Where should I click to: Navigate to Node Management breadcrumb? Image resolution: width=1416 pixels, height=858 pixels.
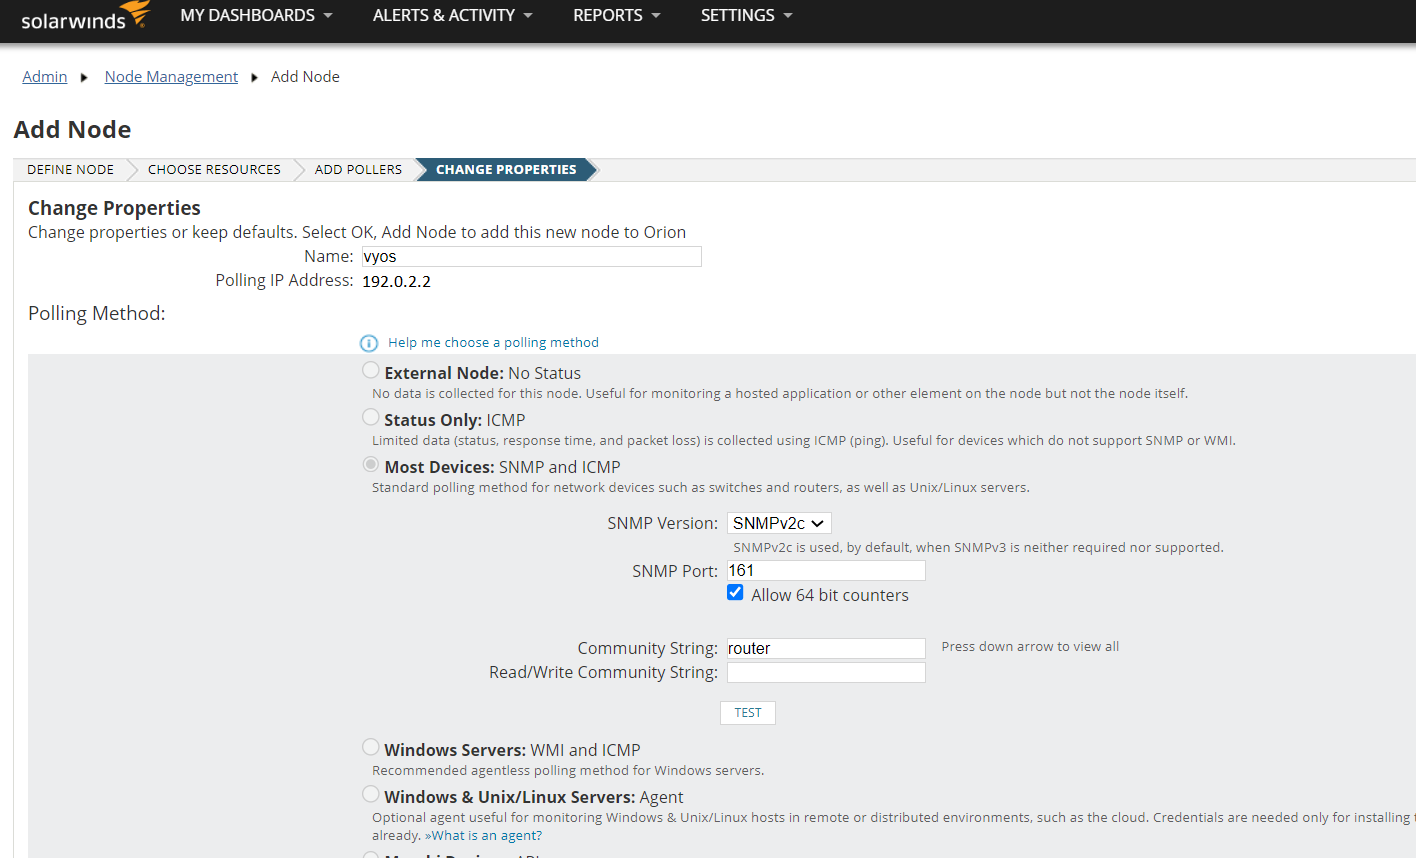tap(171, 77)
